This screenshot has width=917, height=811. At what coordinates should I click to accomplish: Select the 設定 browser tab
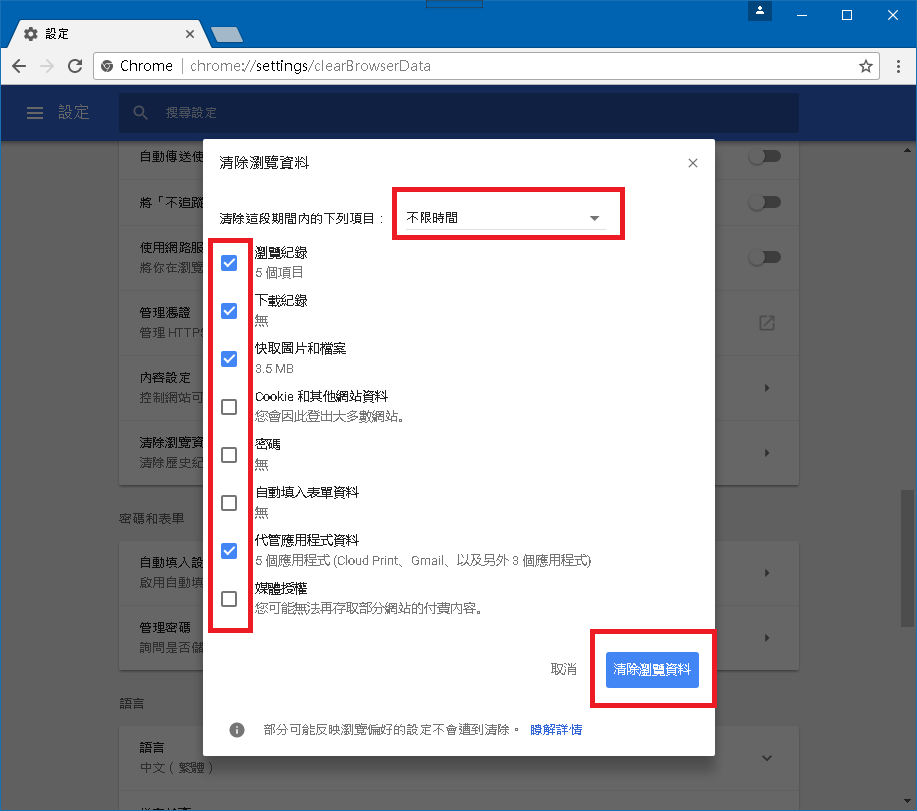(100, 34)
